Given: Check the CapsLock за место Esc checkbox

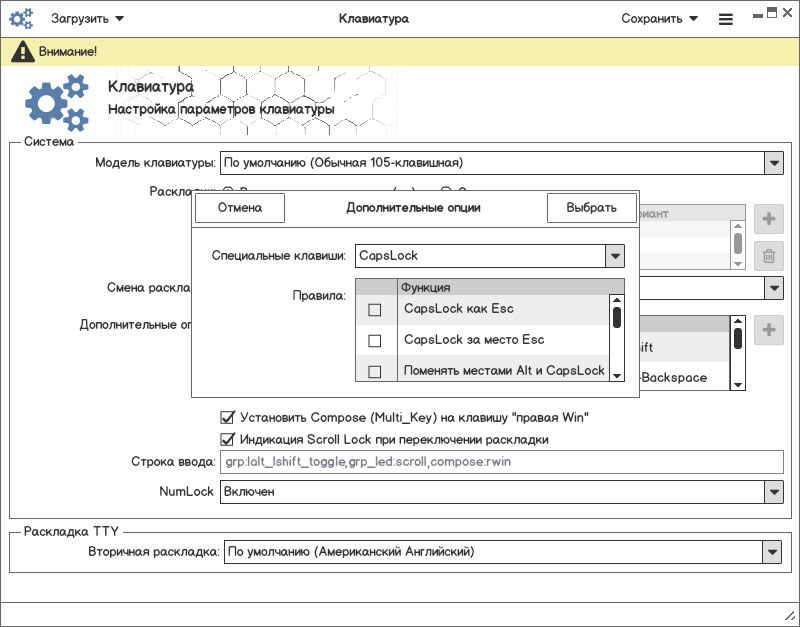Looking at the screenshot, I should [374, 340].
